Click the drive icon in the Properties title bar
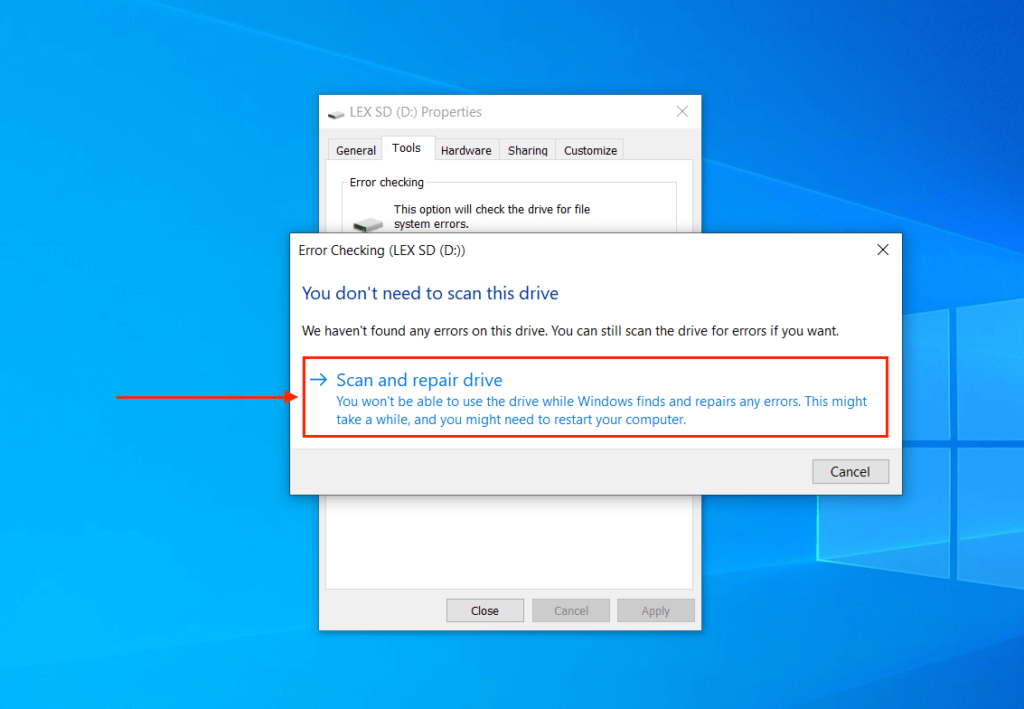 (335, 112)
